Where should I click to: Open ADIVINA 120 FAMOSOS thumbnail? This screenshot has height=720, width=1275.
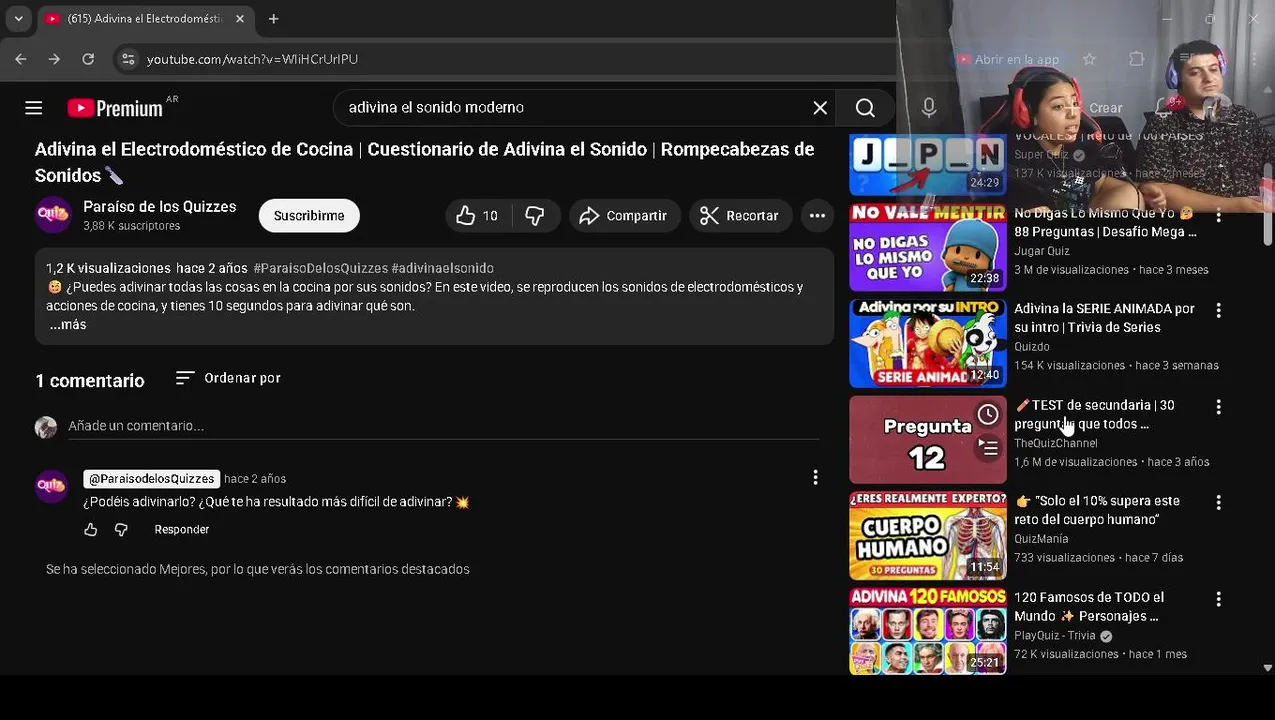pyautogui.click(x=928, y=632)
